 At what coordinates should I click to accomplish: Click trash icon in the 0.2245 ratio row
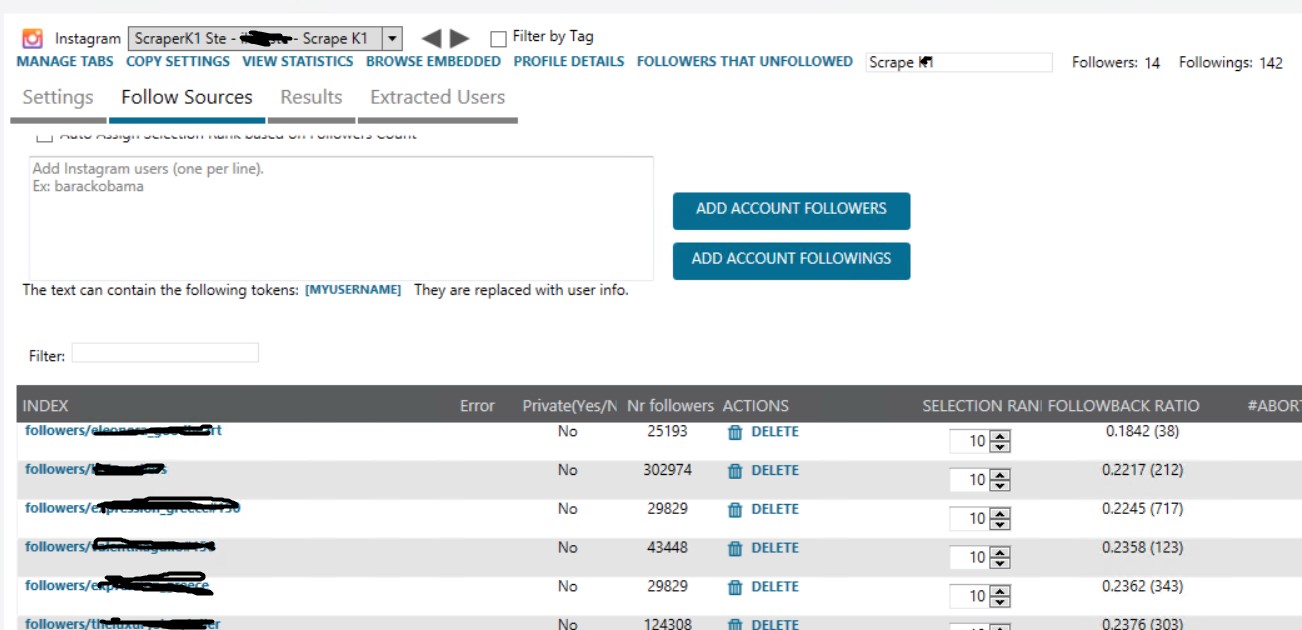tap(735, 510)
